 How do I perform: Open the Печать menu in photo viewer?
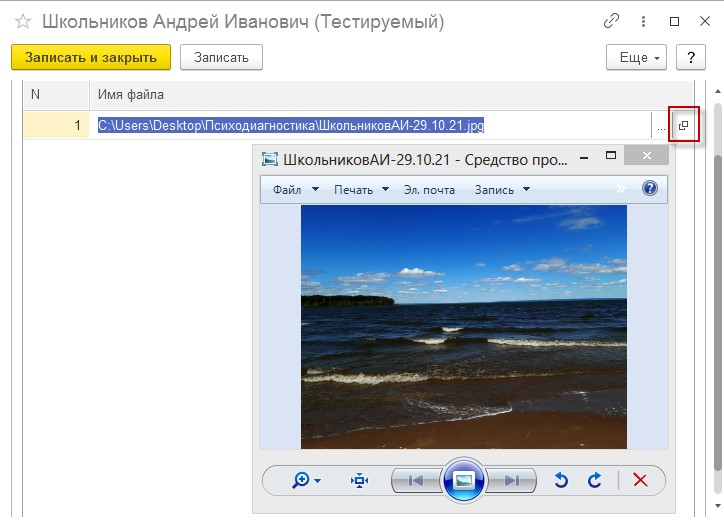[362, 190]
